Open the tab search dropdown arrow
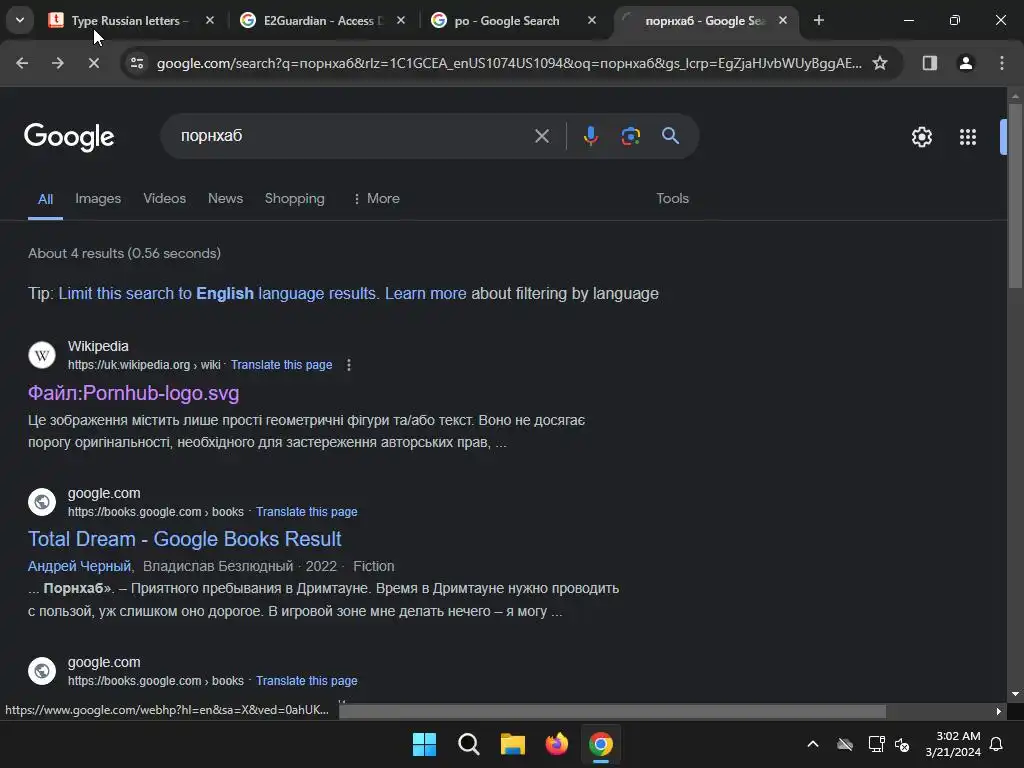 point(20,20)
